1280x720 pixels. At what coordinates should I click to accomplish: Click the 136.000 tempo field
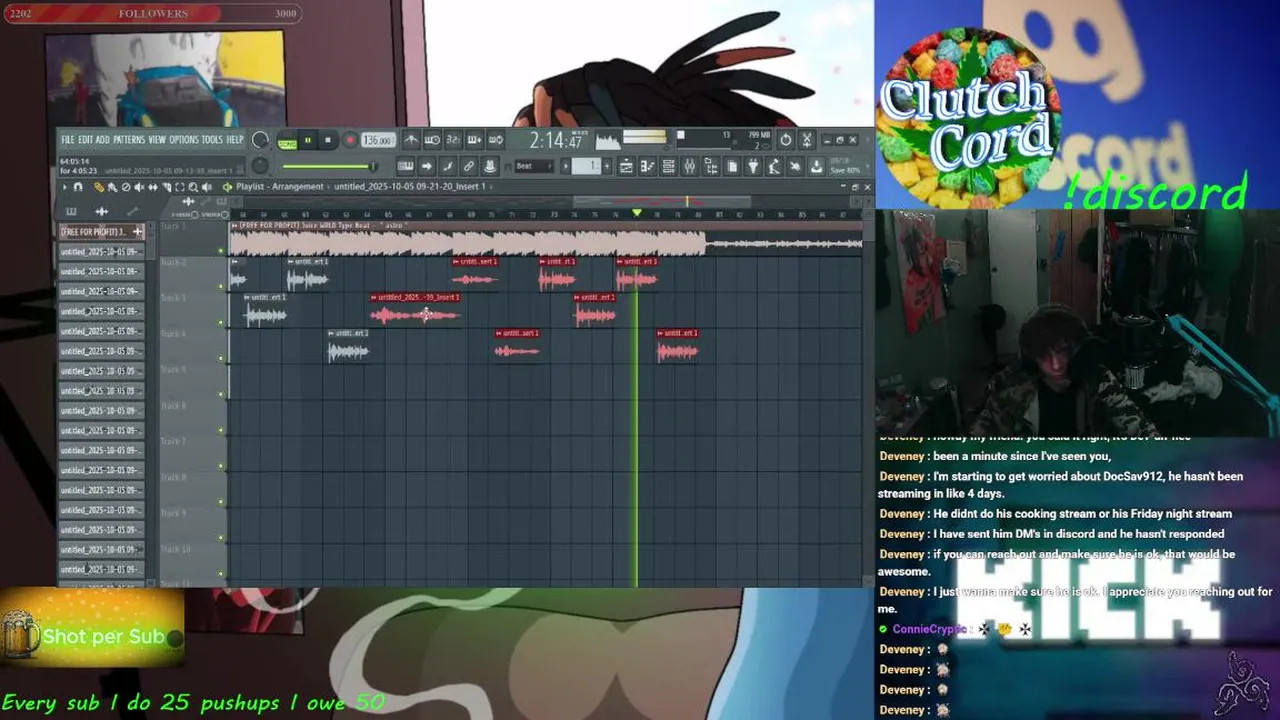(378, 140)
